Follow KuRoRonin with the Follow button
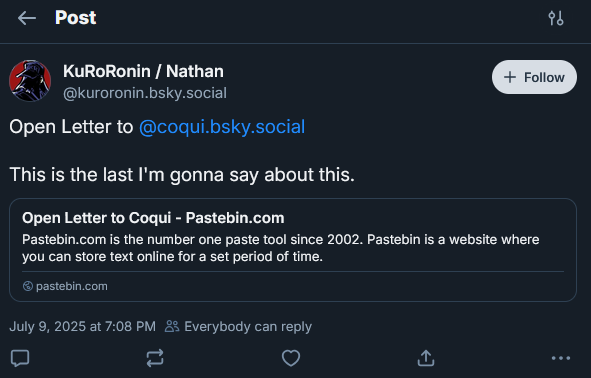Viewport: 591px width, 378px height. click(534, 77)
